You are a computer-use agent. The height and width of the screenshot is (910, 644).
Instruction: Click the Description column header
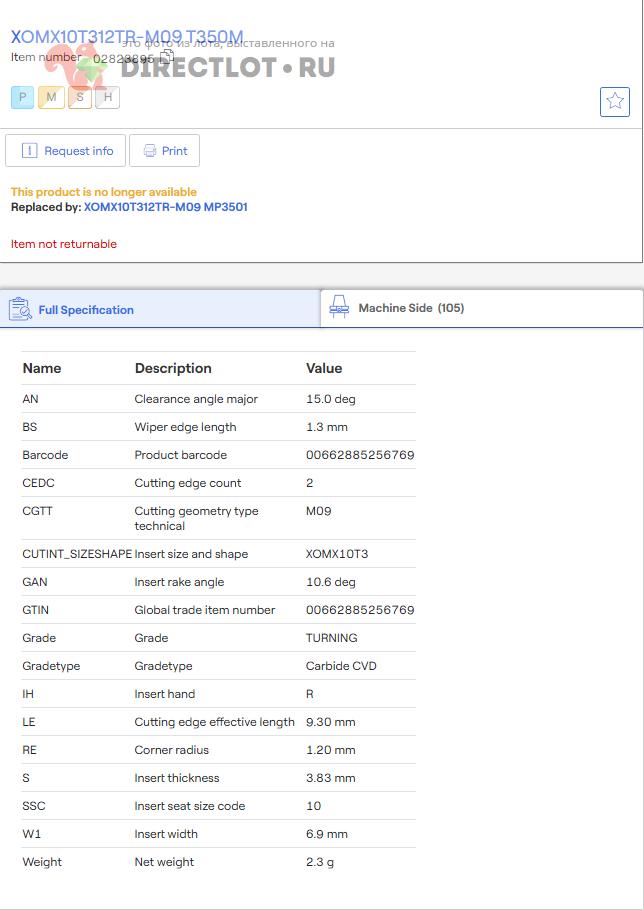click(173, 368)
